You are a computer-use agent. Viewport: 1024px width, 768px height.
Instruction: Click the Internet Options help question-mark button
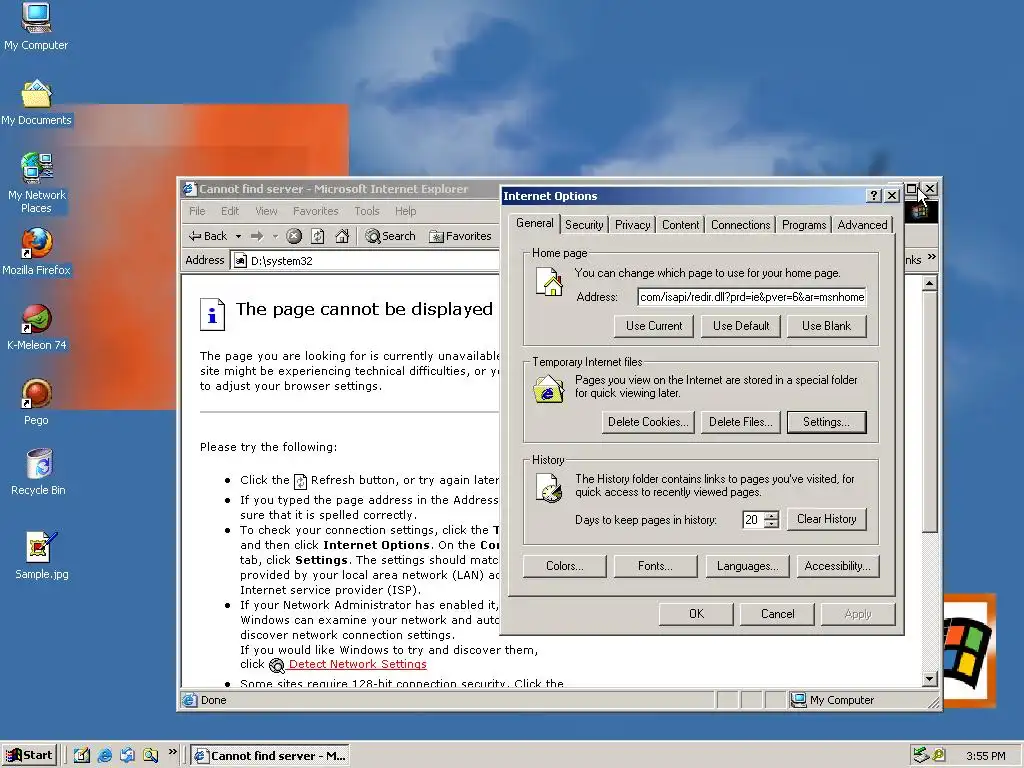pyautogui.click(x=873, y=195)
